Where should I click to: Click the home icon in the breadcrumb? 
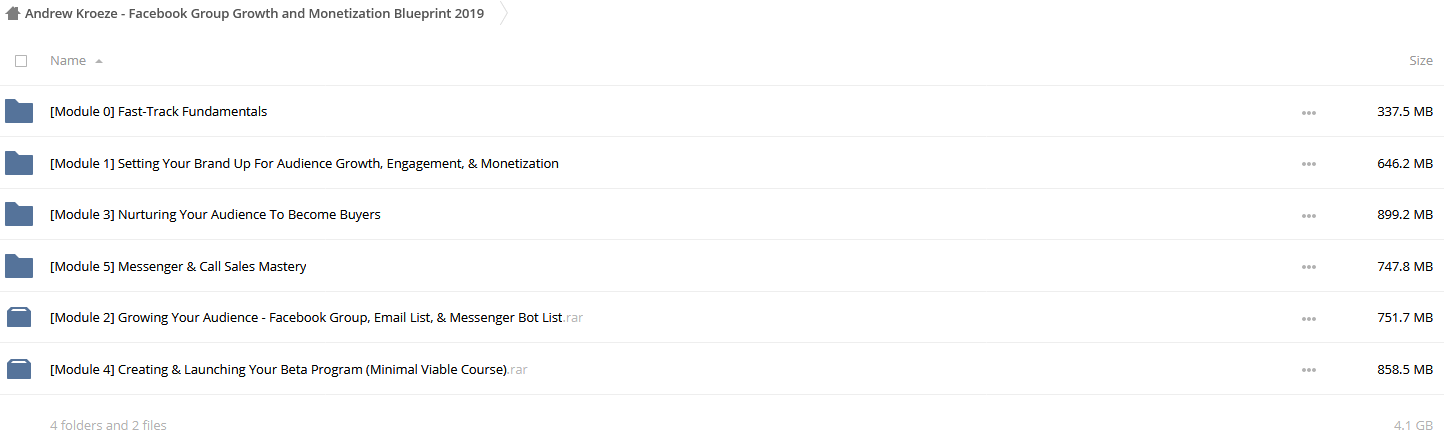(13, 14)
